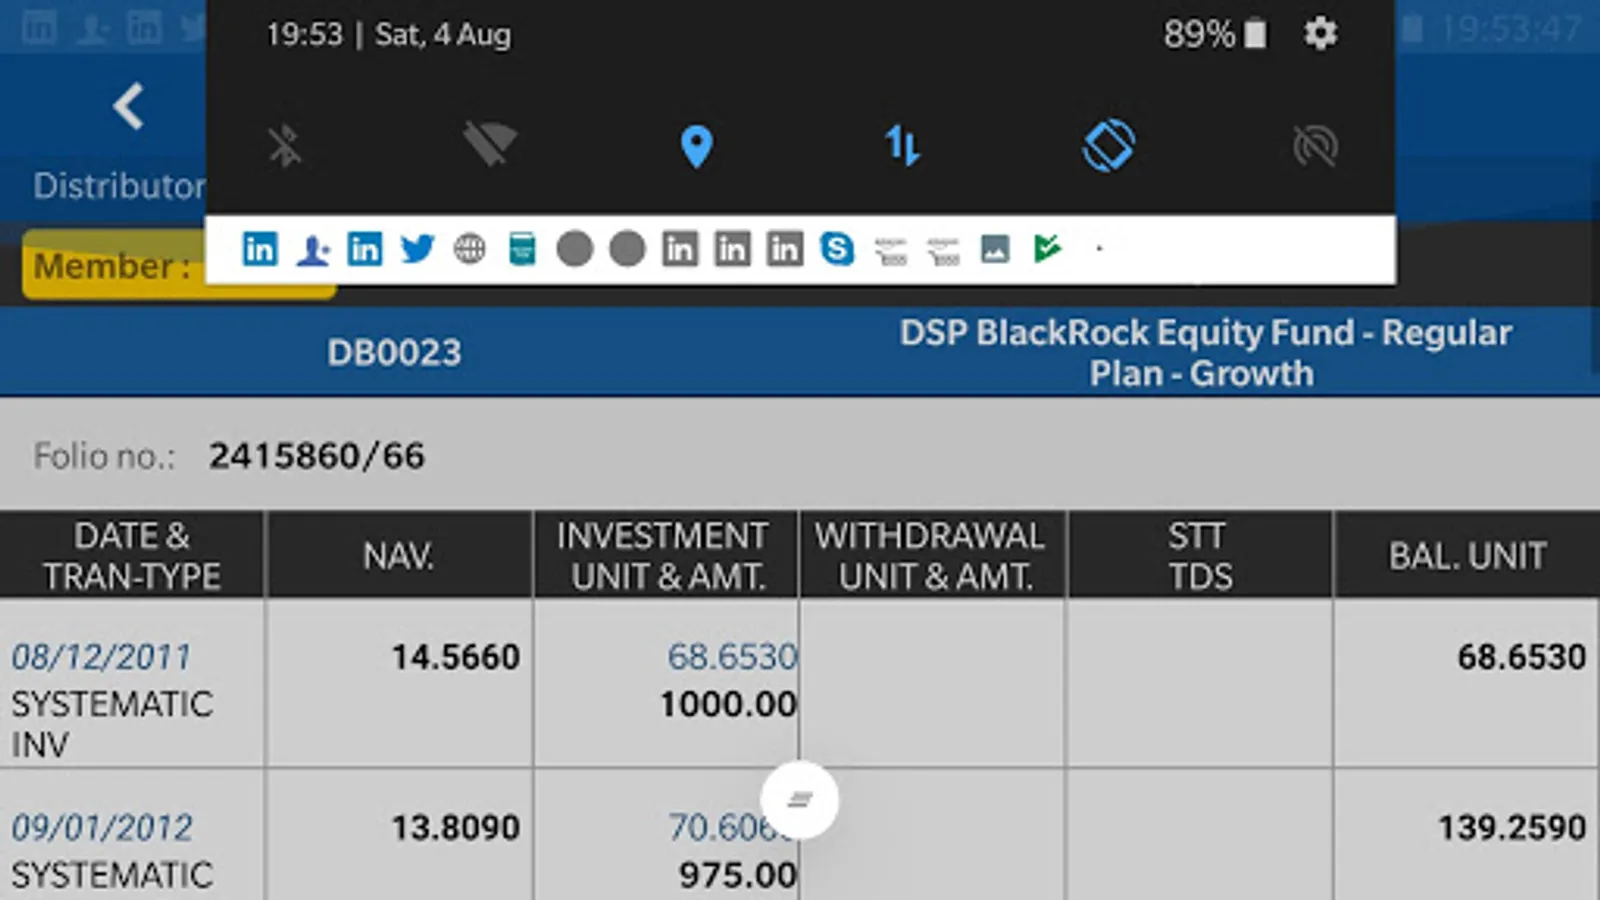
Task: Tap the battery icon beside 89%
Action: [x=1255, y=35]
